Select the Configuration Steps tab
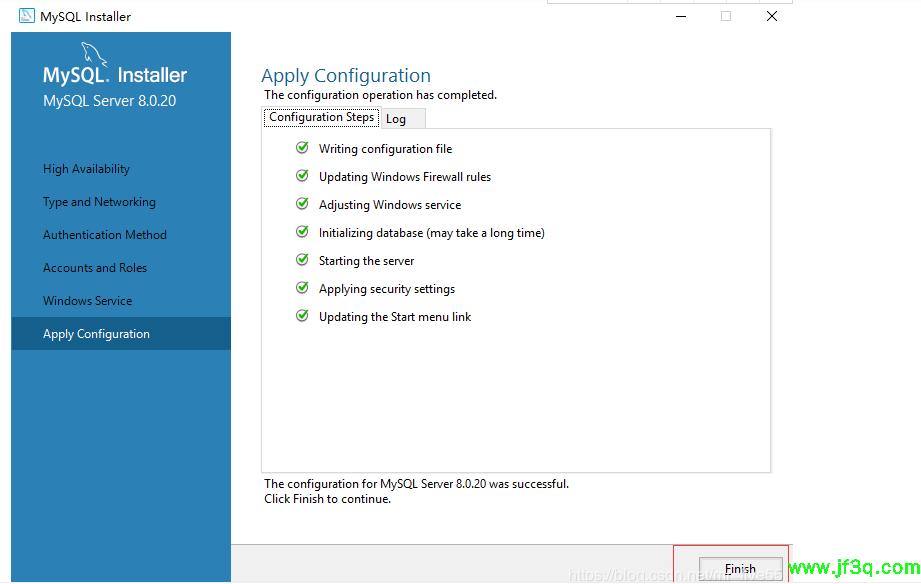This screenshot has height=584, width=921. tap(321, 117)
